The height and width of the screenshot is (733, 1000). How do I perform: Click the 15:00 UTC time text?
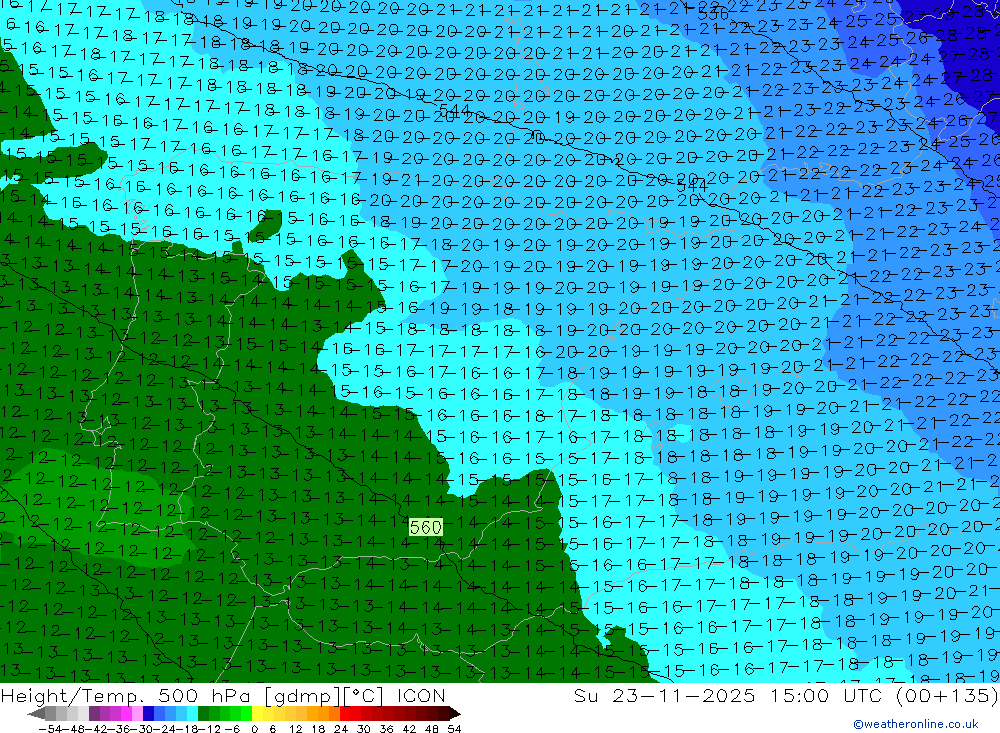point(828,696)
